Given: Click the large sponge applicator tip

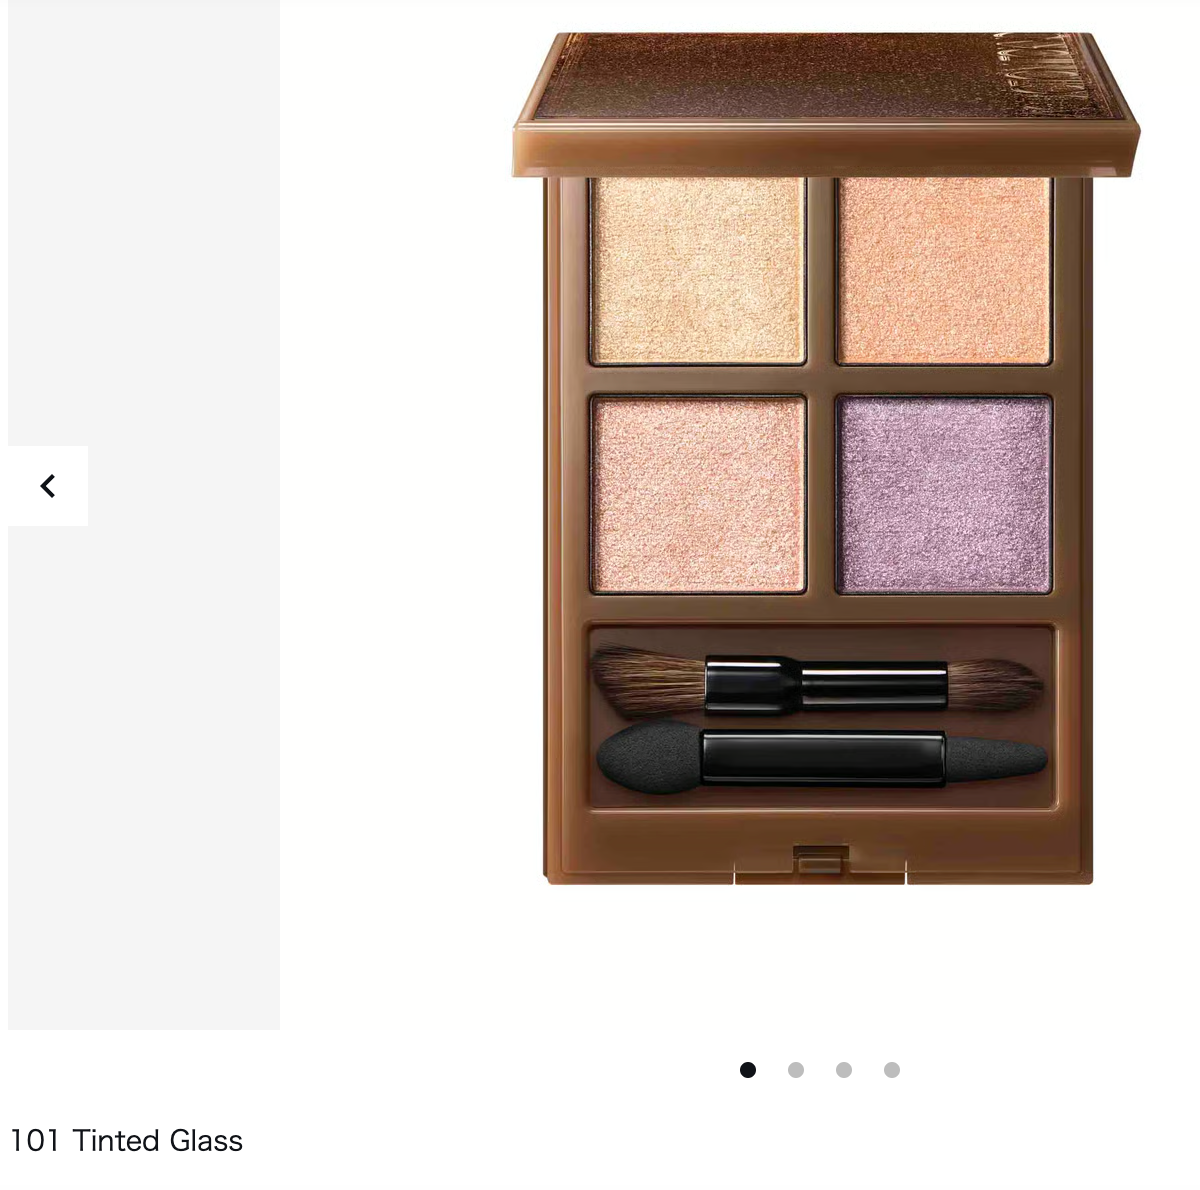Looking at the screenshot, I should 649,757.
